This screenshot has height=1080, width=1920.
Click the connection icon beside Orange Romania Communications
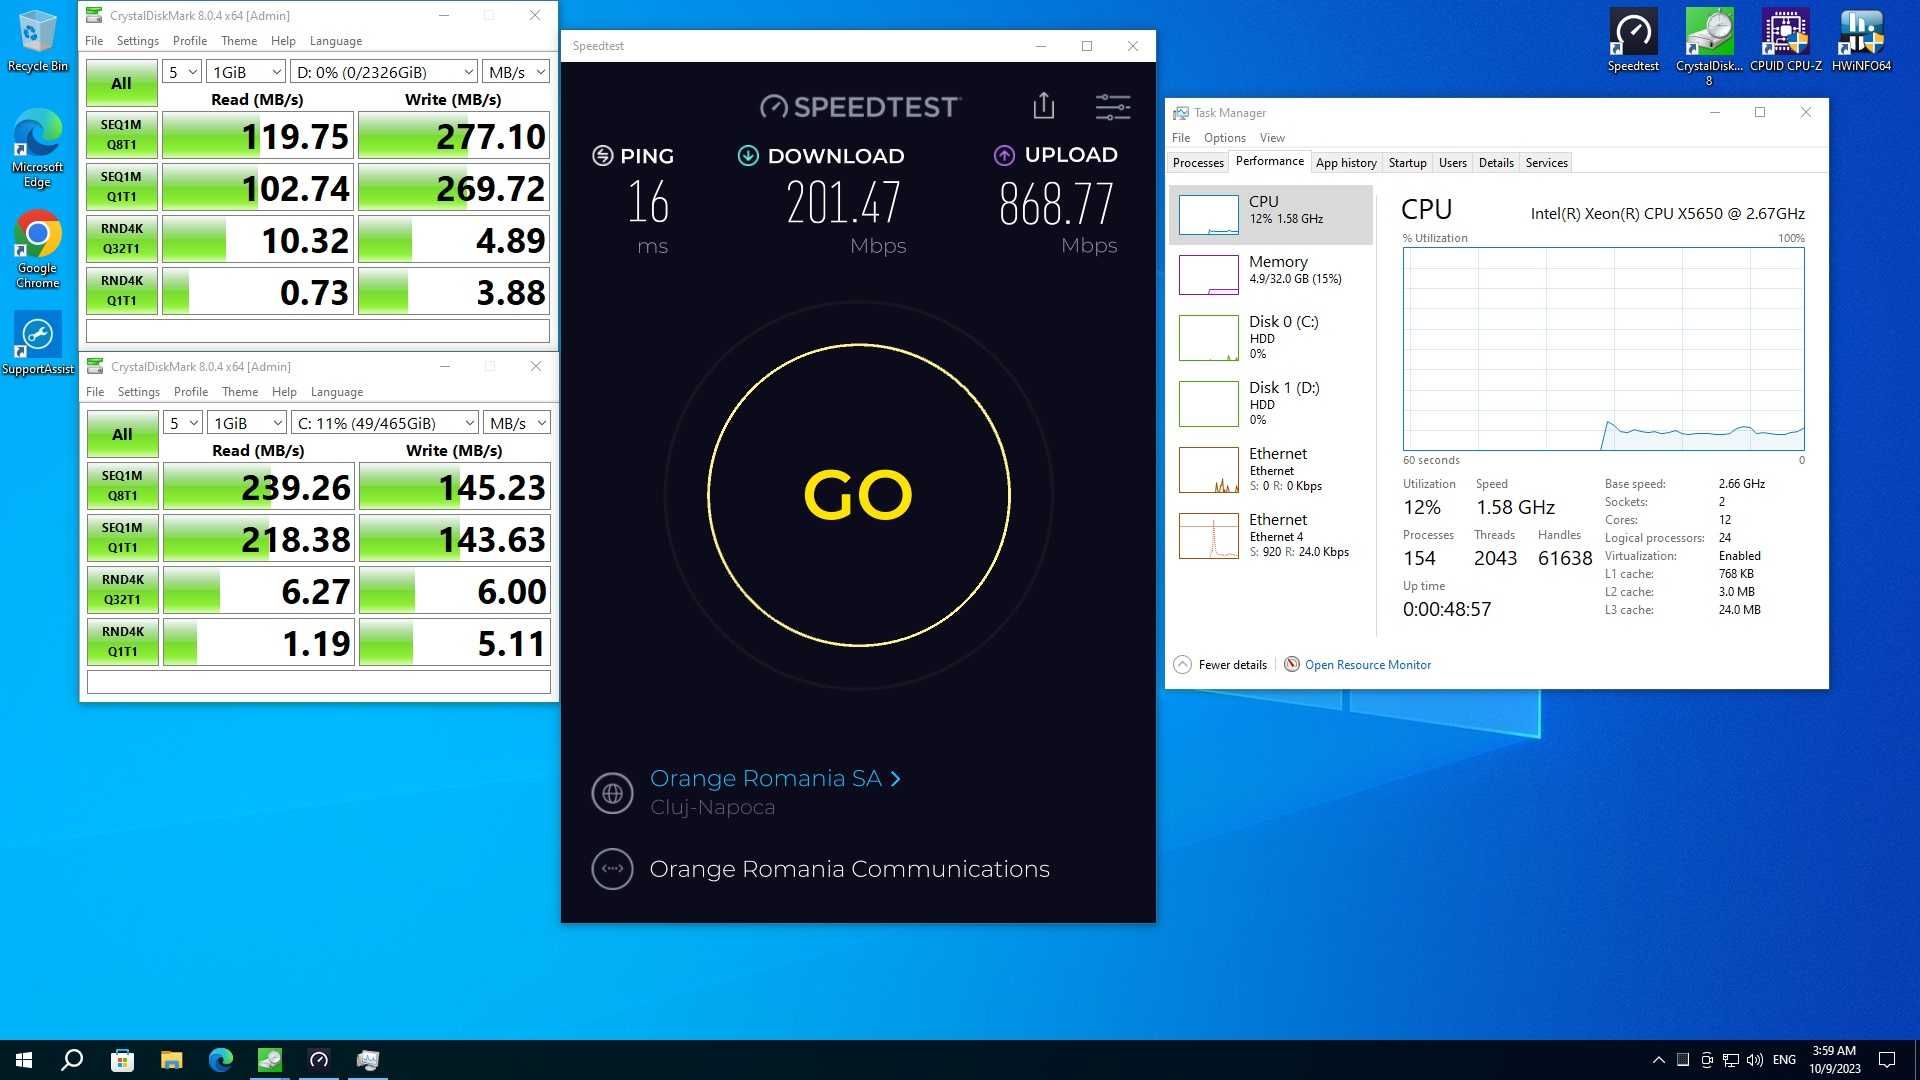coord(612,869)
